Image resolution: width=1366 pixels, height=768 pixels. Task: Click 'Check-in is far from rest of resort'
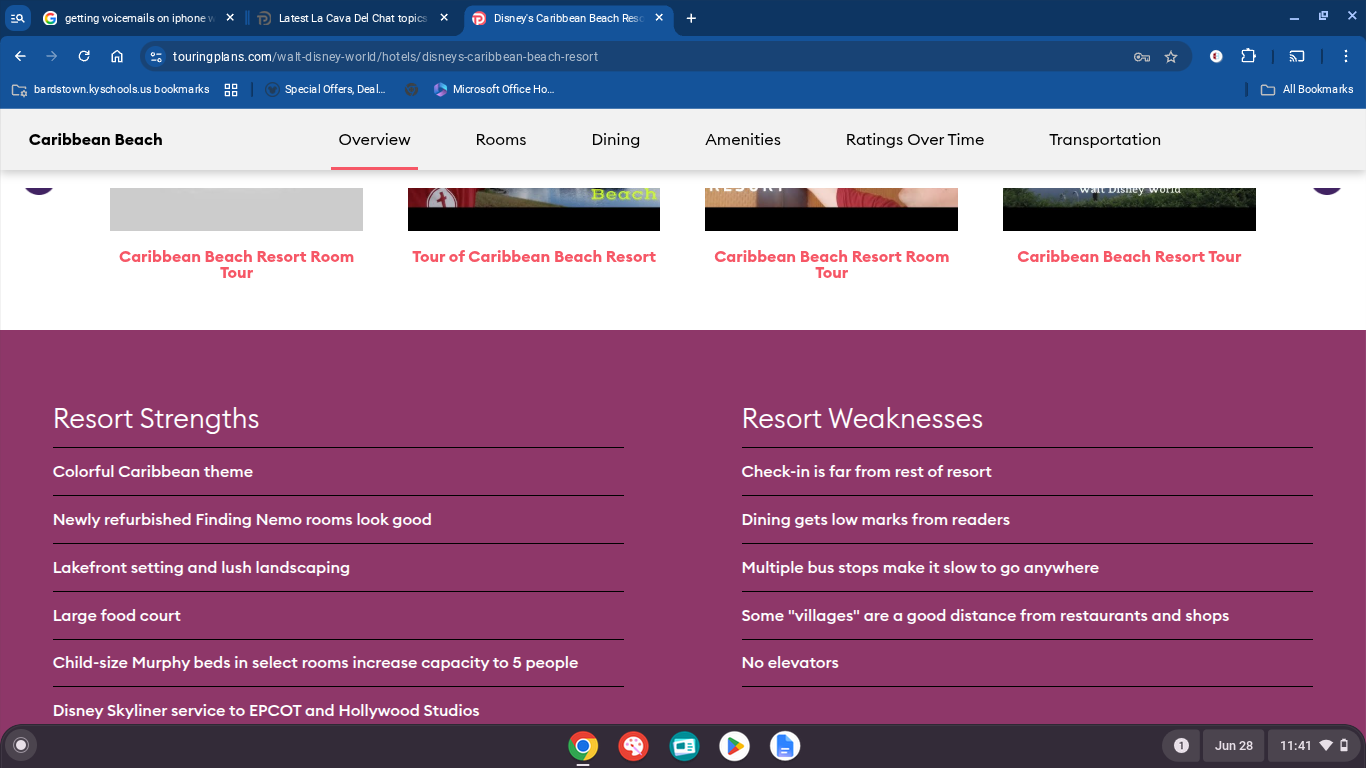[x=867, y=472]
